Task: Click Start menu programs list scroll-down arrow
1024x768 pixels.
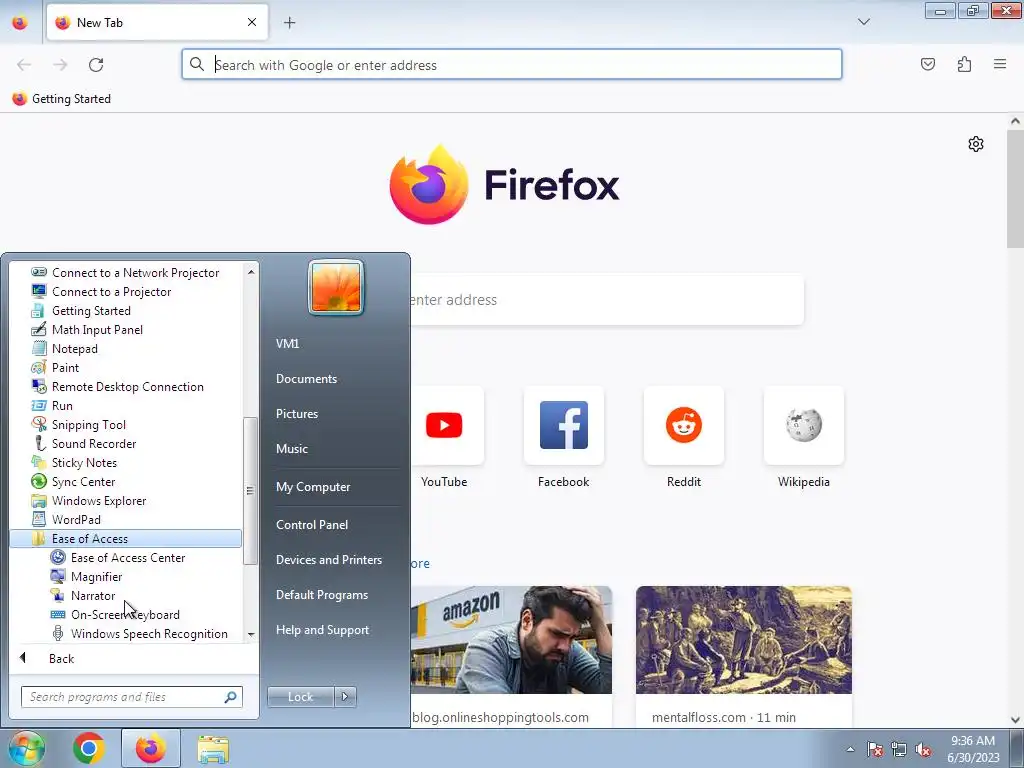Action: click(251, 635)
